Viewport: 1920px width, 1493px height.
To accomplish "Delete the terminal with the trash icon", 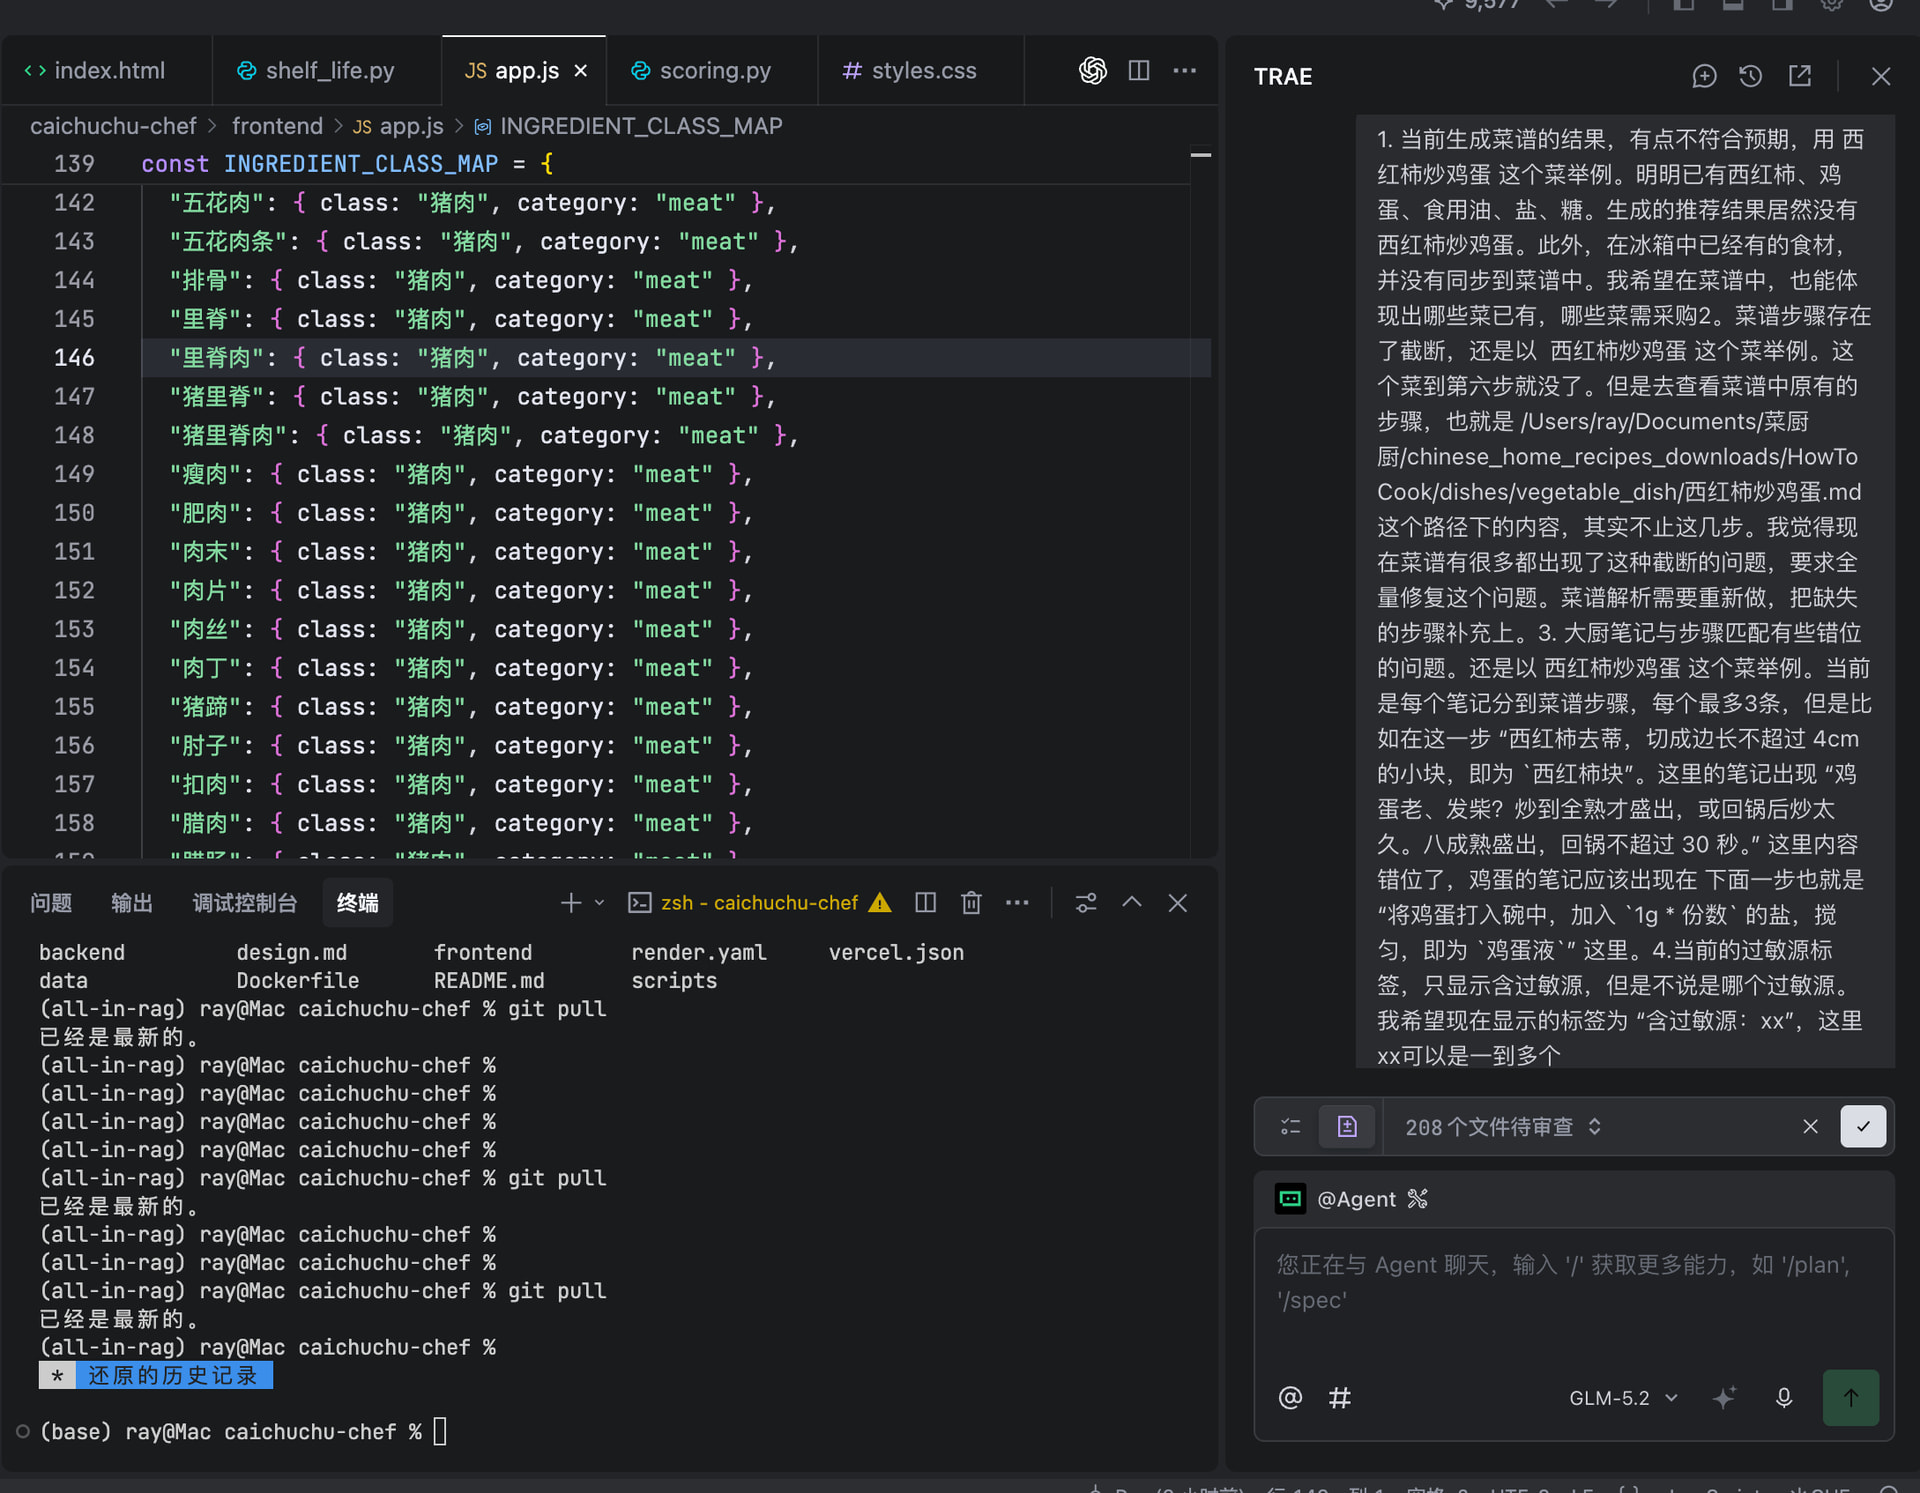I will pos(971,903).
